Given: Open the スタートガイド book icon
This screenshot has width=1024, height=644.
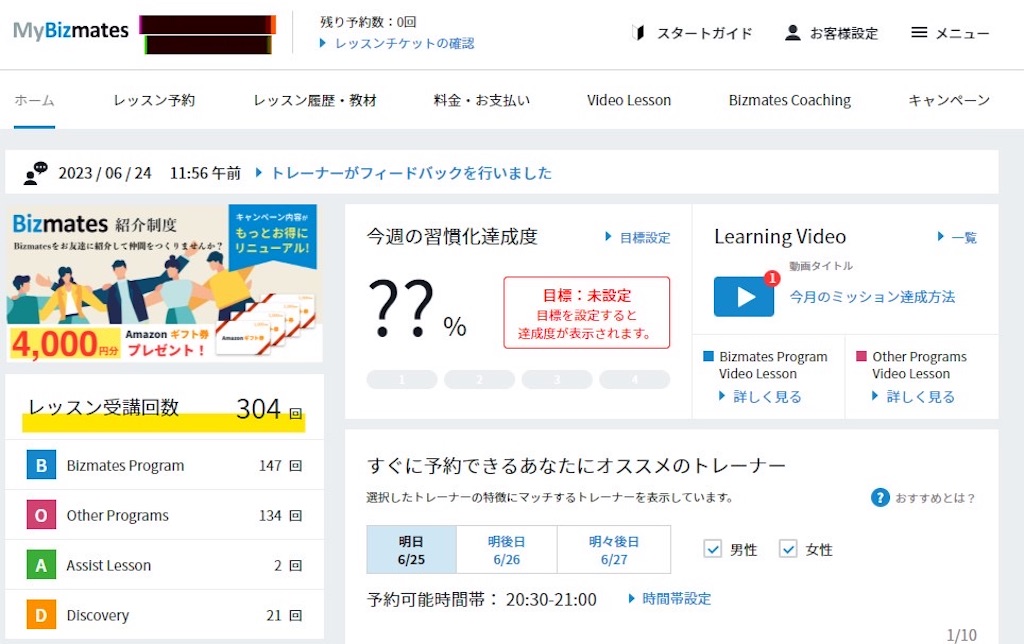Looking at the screenshot, I should coord(638,33).
